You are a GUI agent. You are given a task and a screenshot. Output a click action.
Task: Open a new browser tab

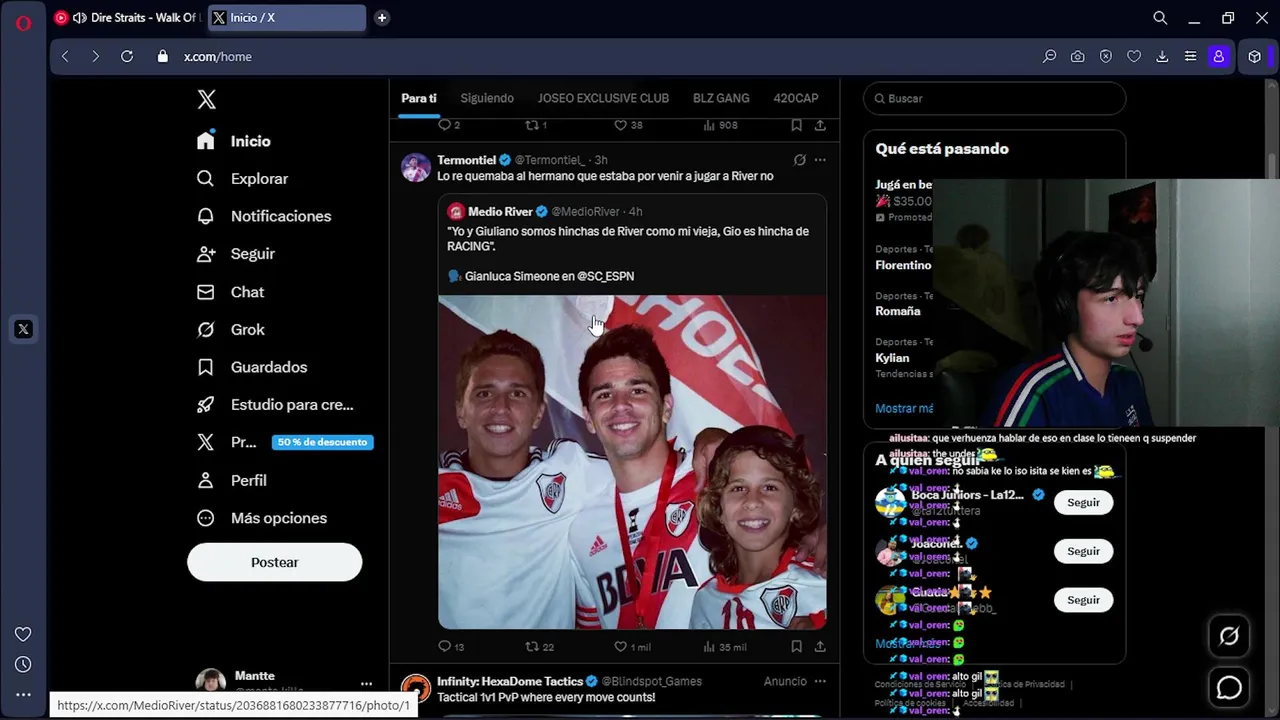pyautogui.click(x=381, y=18)
